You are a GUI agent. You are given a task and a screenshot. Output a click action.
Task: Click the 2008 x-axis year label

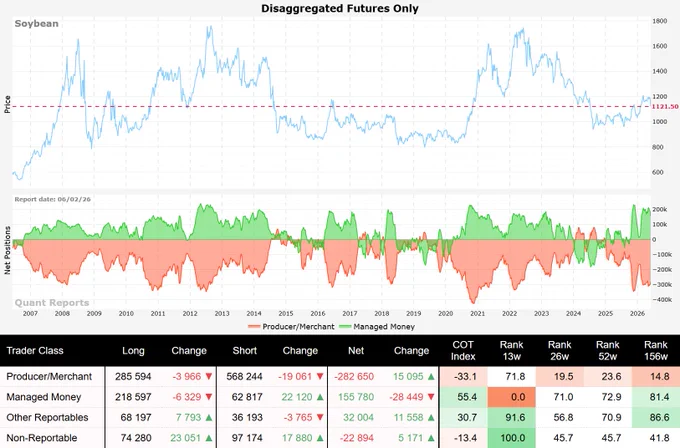tap(62, 313)
